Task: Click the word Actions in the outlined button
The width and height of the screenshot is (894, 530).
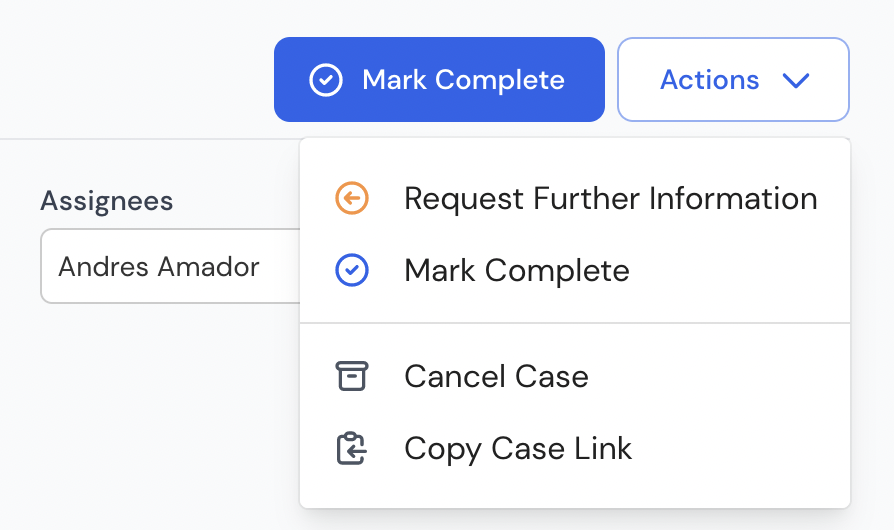Action: pos(710,80)
